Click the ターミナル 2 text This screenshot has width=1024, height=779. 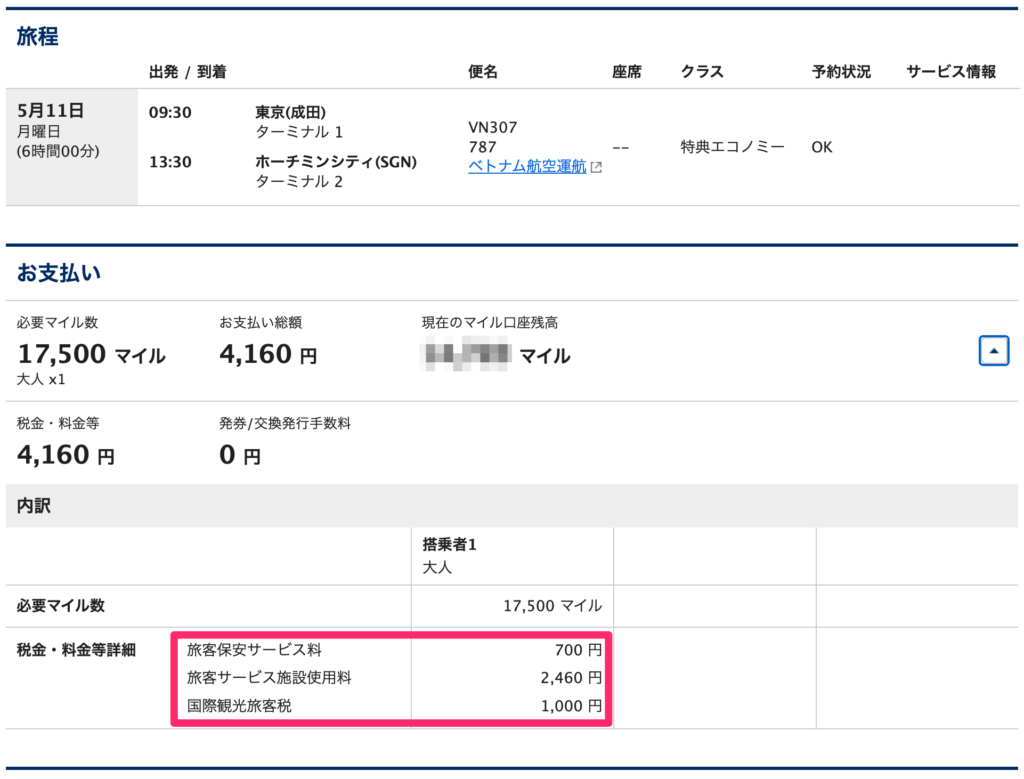pos(298,182)
